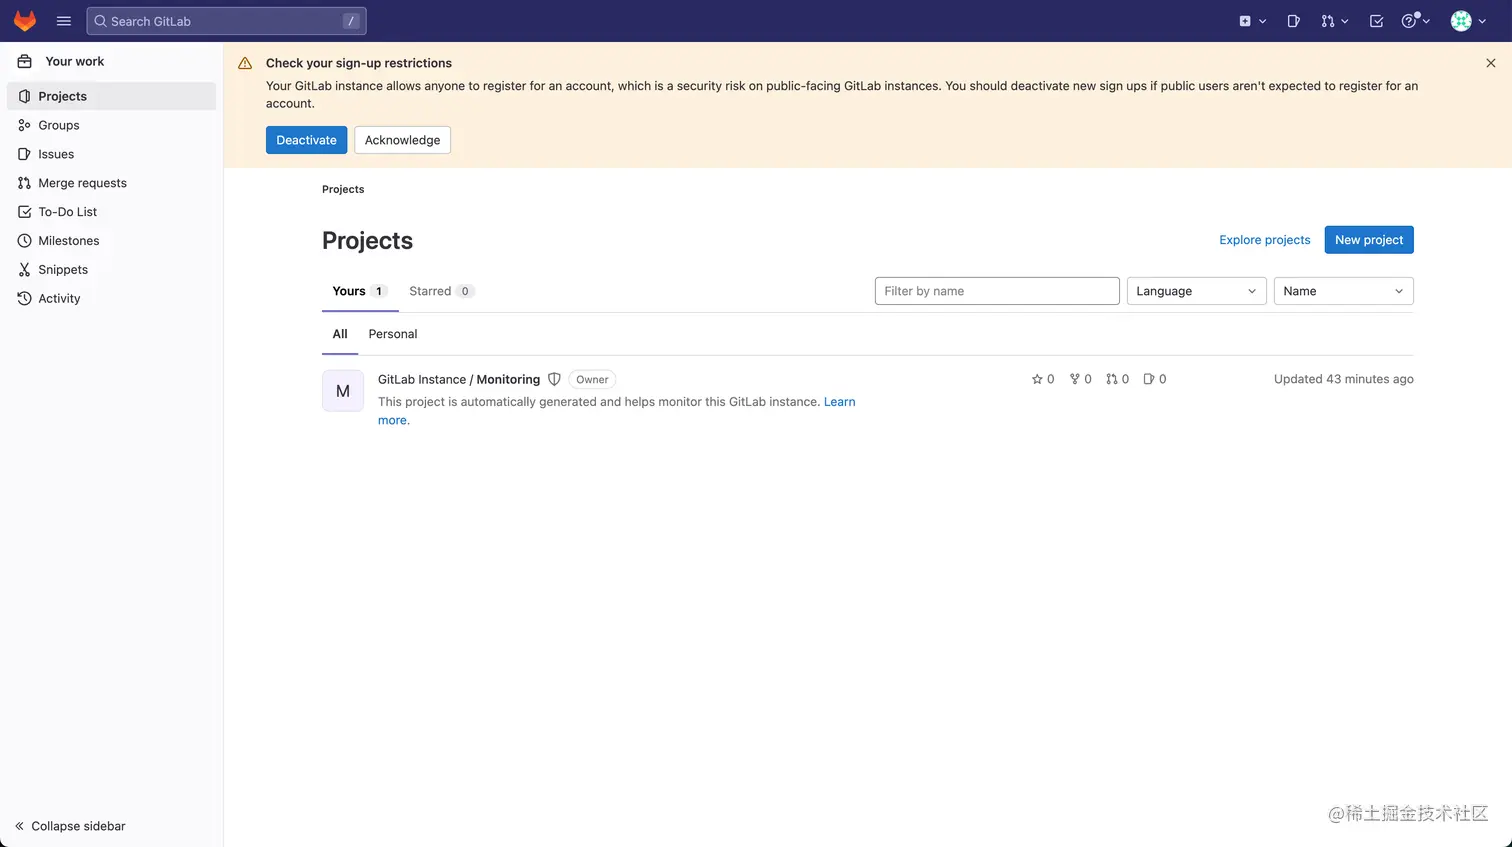Click the New project button
Viewport: 1512px width, 847px height.
tap(1369, 240)
